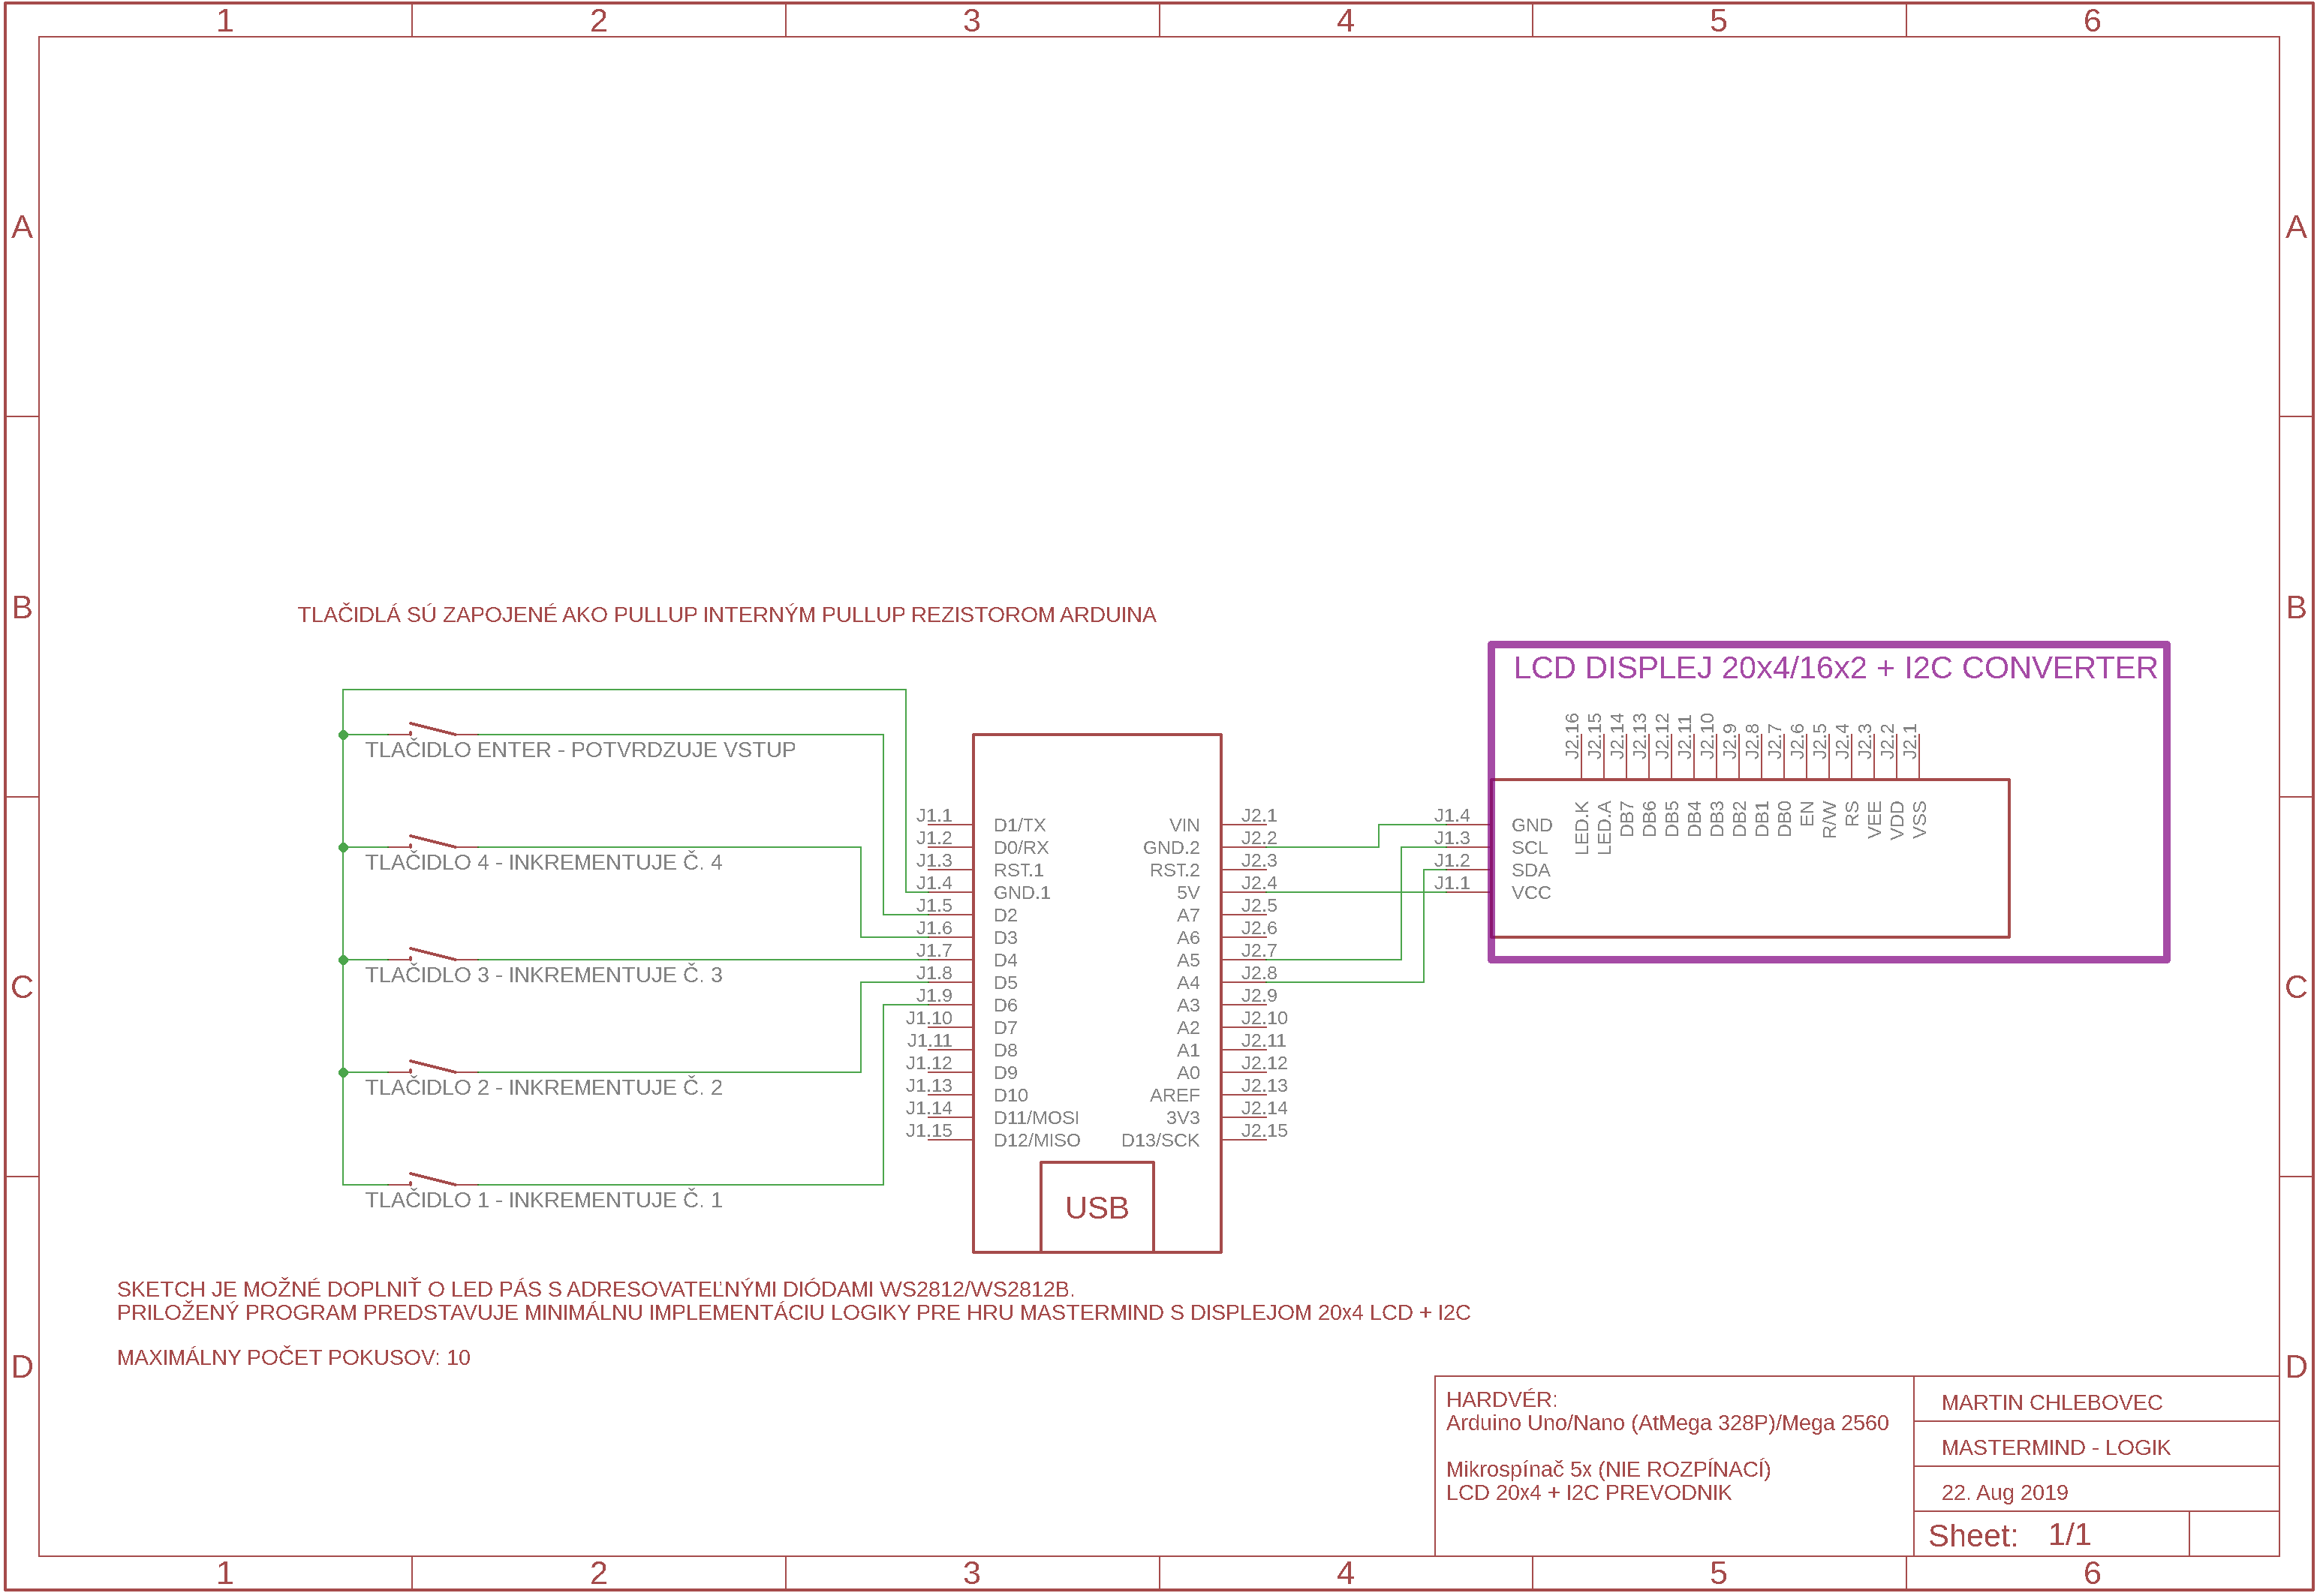Click the Arduino pin label 'D2'
Viewport: 2317px width, 1596px height.
coord(1005,915)
